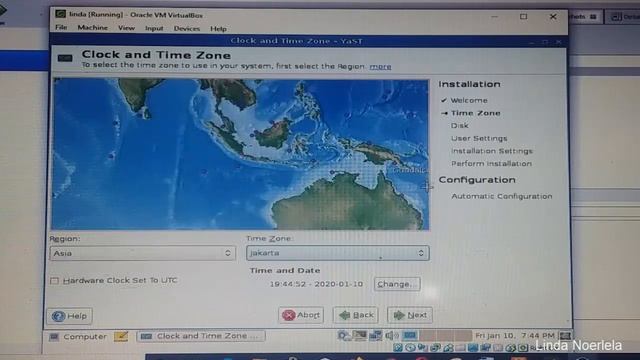Screen dimensions: 640x360
Task: Open the File menu
Action: pos(61,28)
